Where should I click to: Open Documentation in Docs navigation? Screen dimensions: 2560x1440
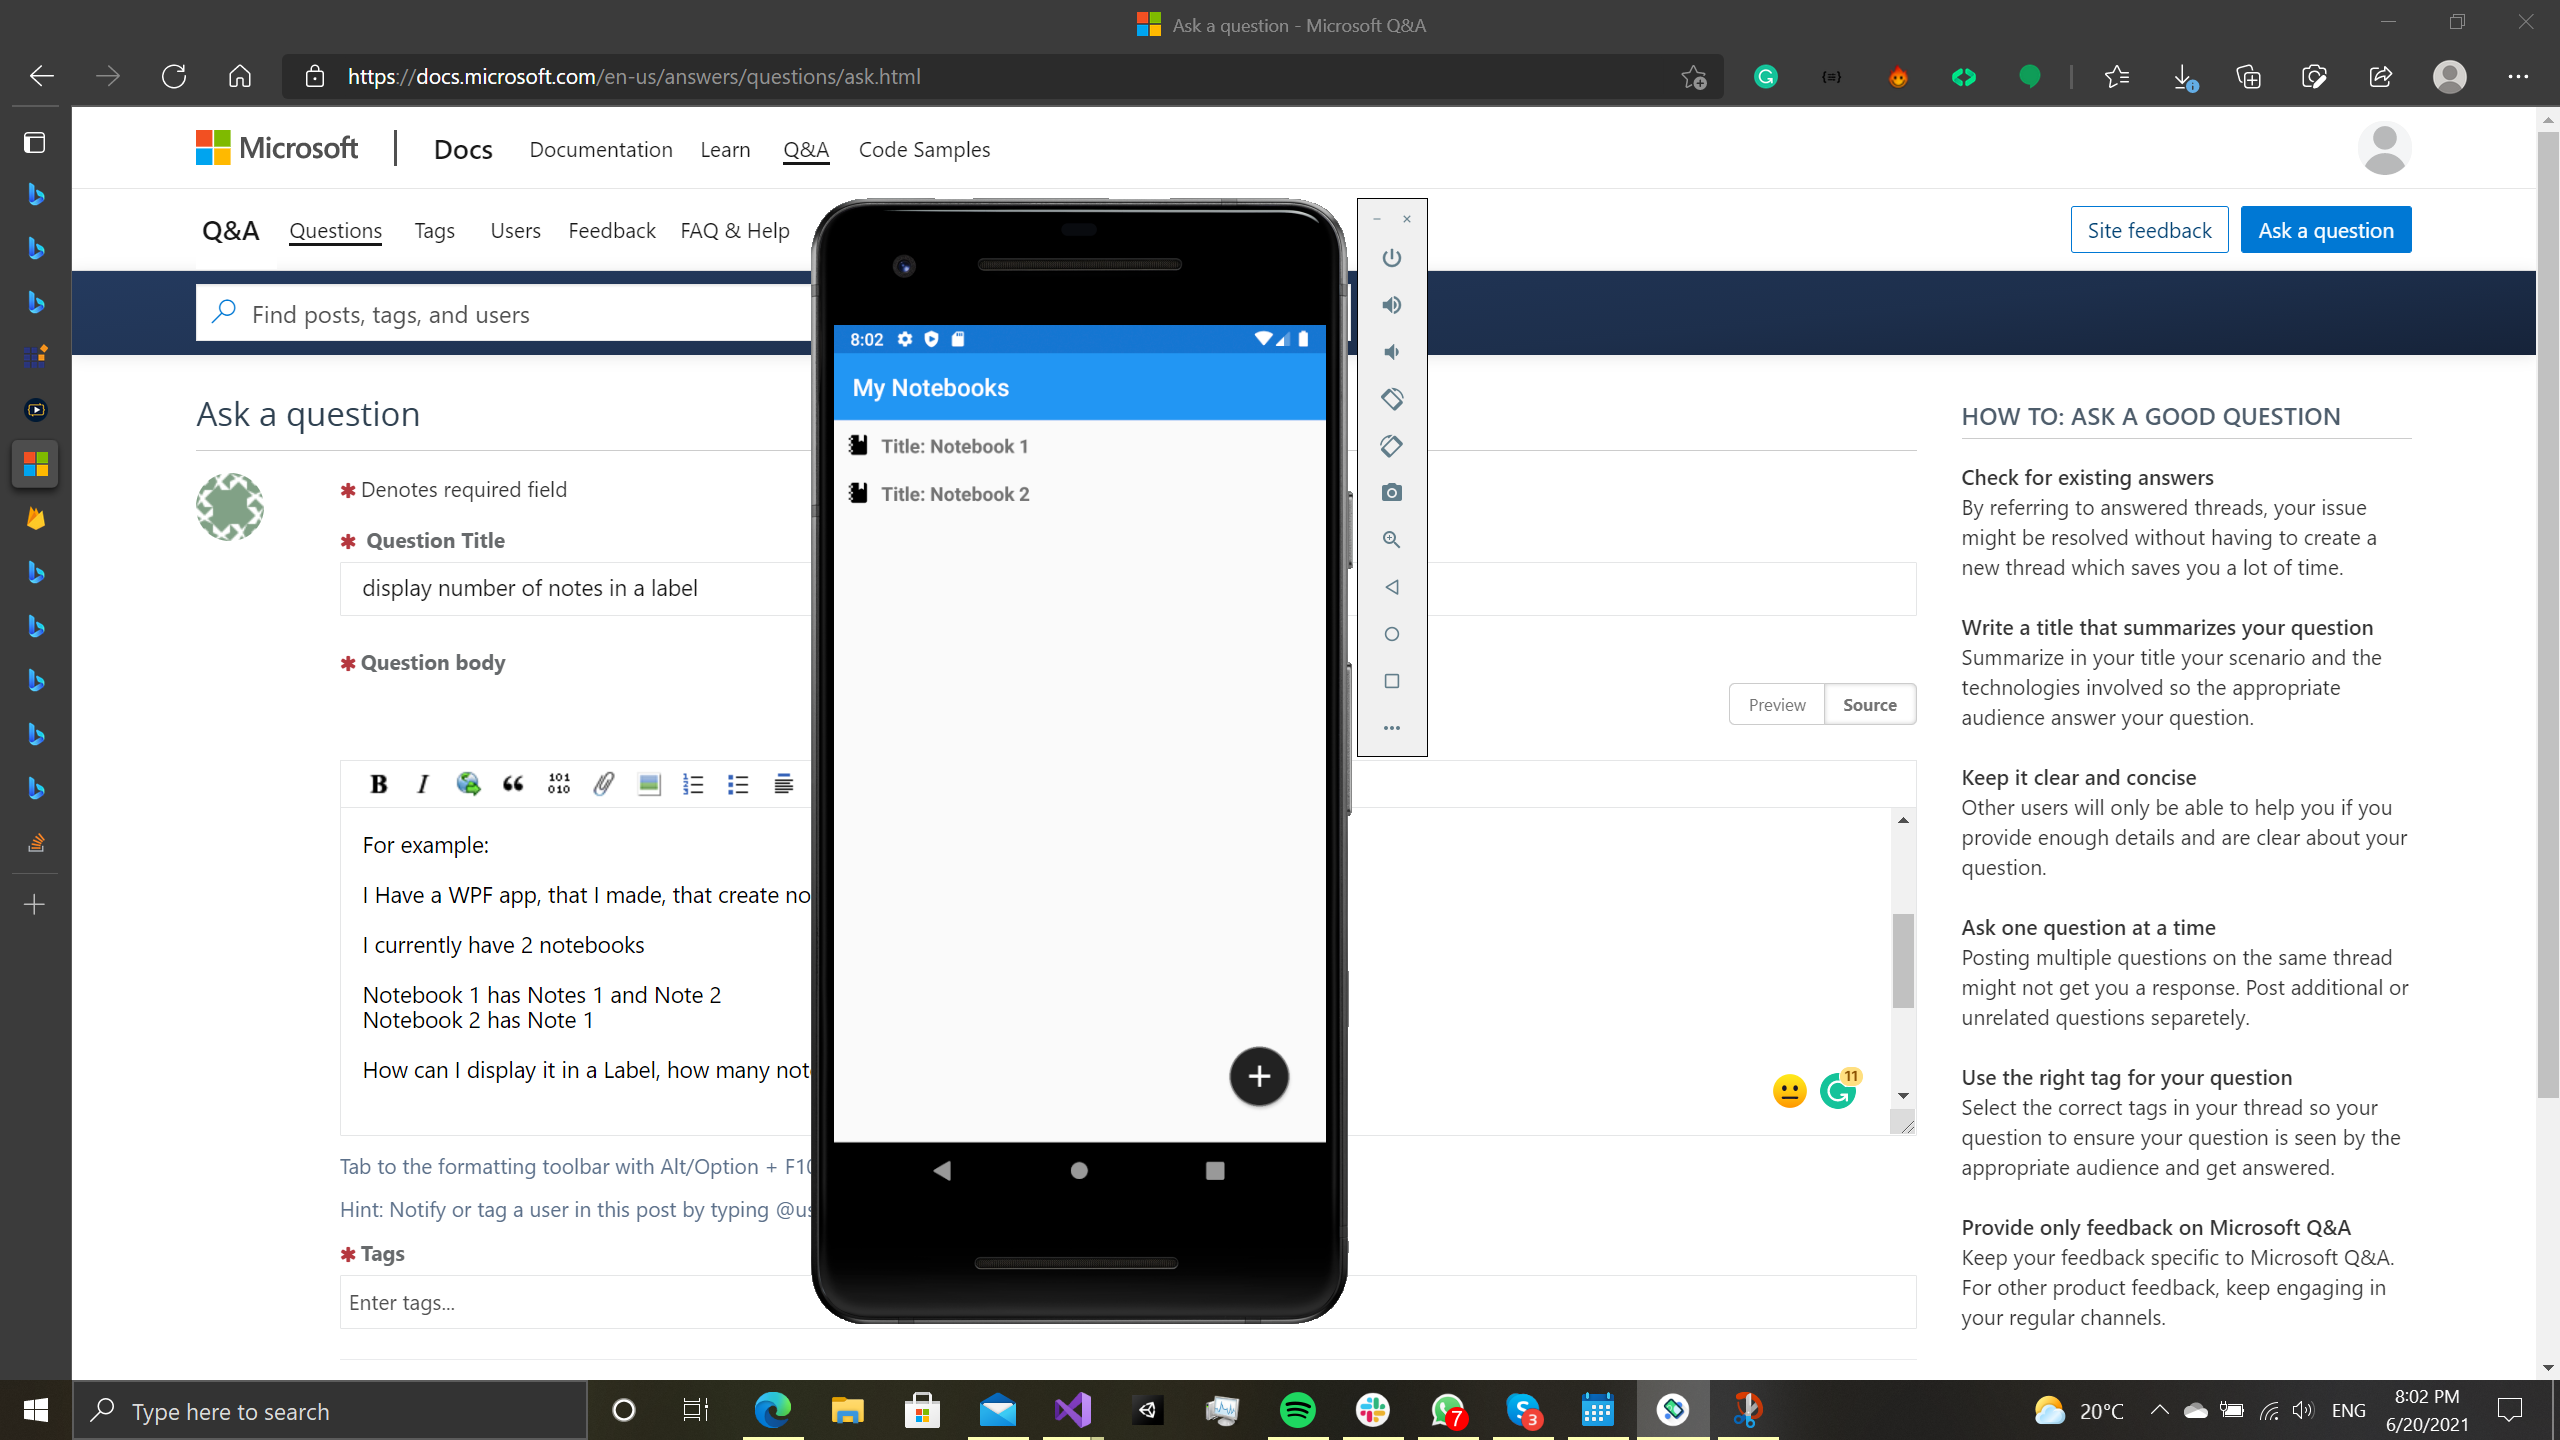(600, 150)
